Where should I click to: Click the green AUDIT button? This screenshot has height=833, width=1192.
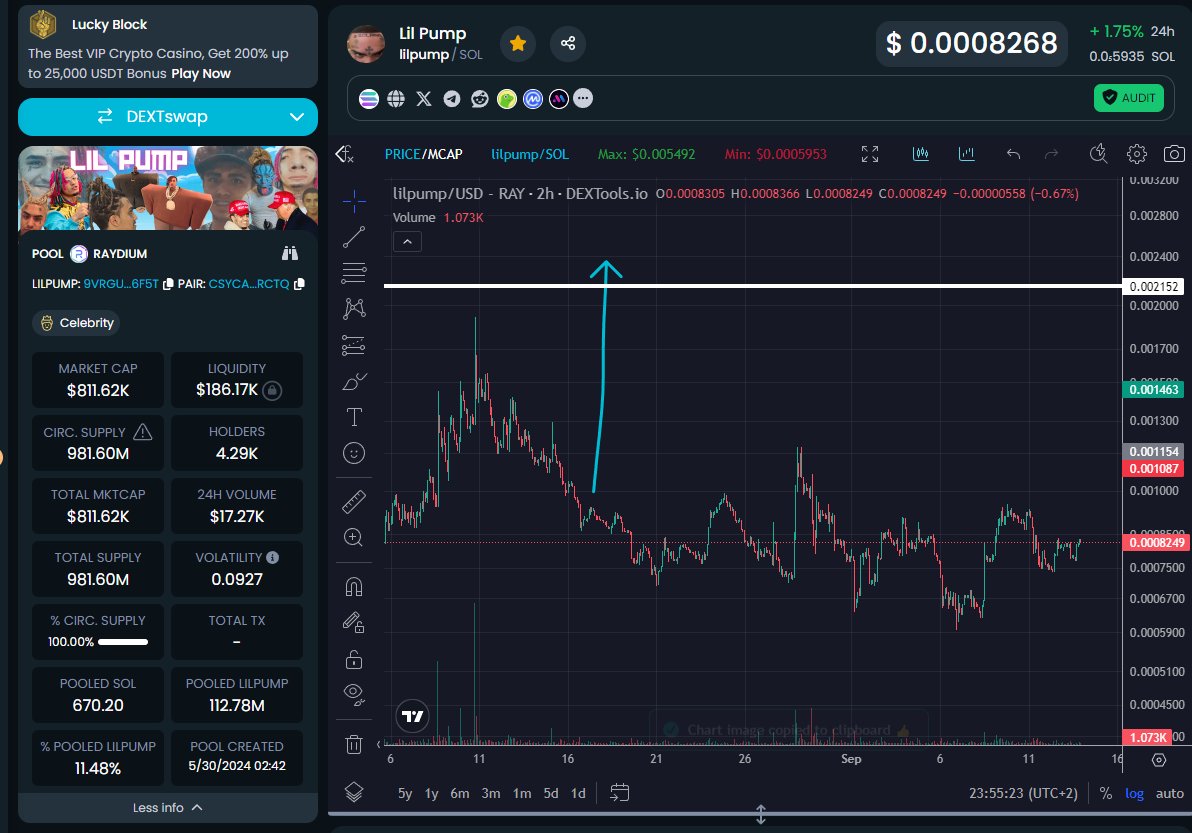(1128, 98)
